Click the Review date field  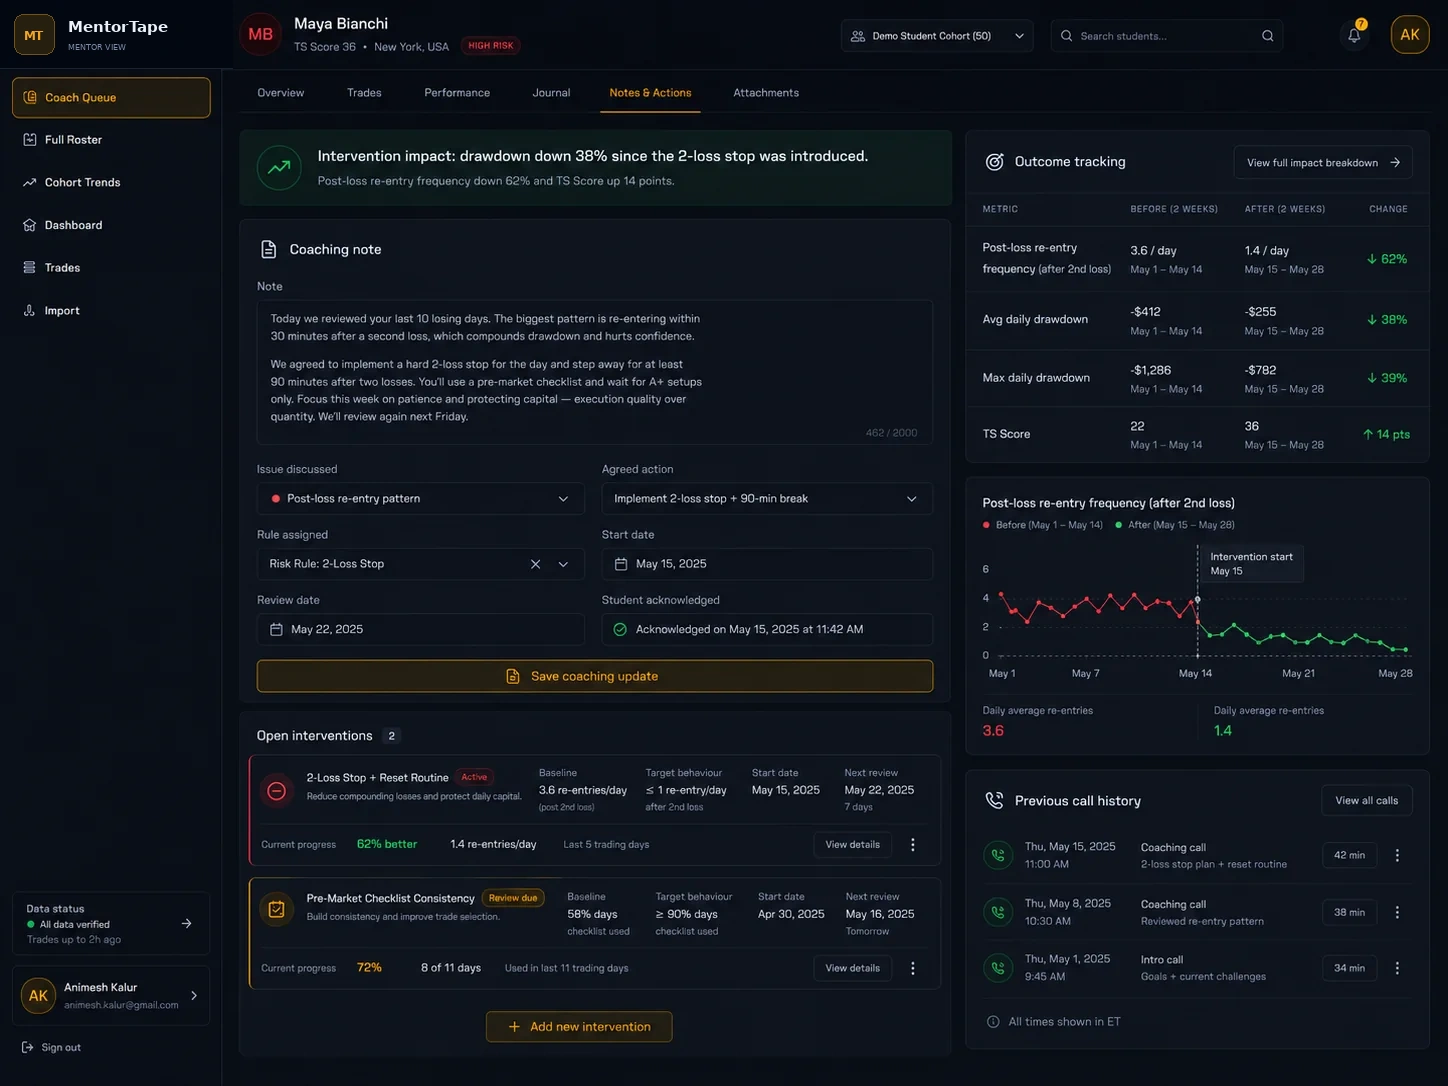tap(420, 629)
